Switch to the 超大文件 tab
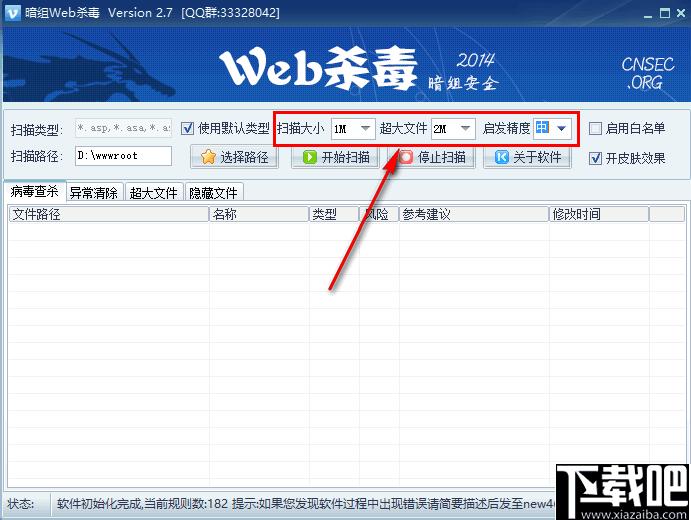 154,193
